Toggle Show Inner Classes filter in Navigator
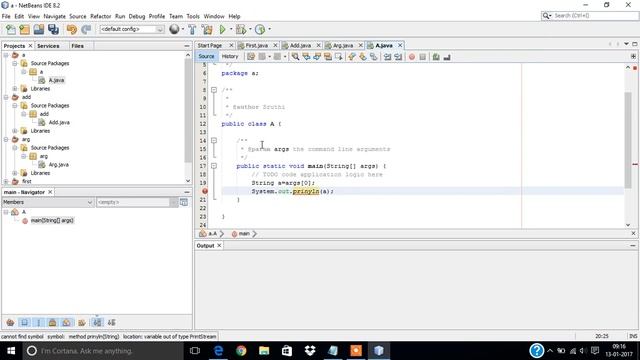This screenshot has height=360, width=640. [x=66, y=323]
